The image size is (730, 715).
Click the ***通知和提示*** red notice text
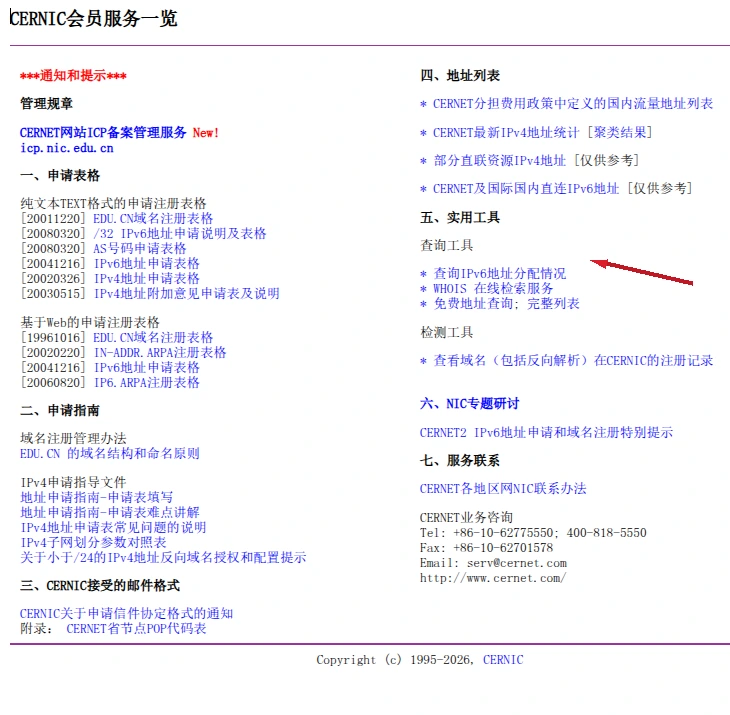tap(73, 75)
